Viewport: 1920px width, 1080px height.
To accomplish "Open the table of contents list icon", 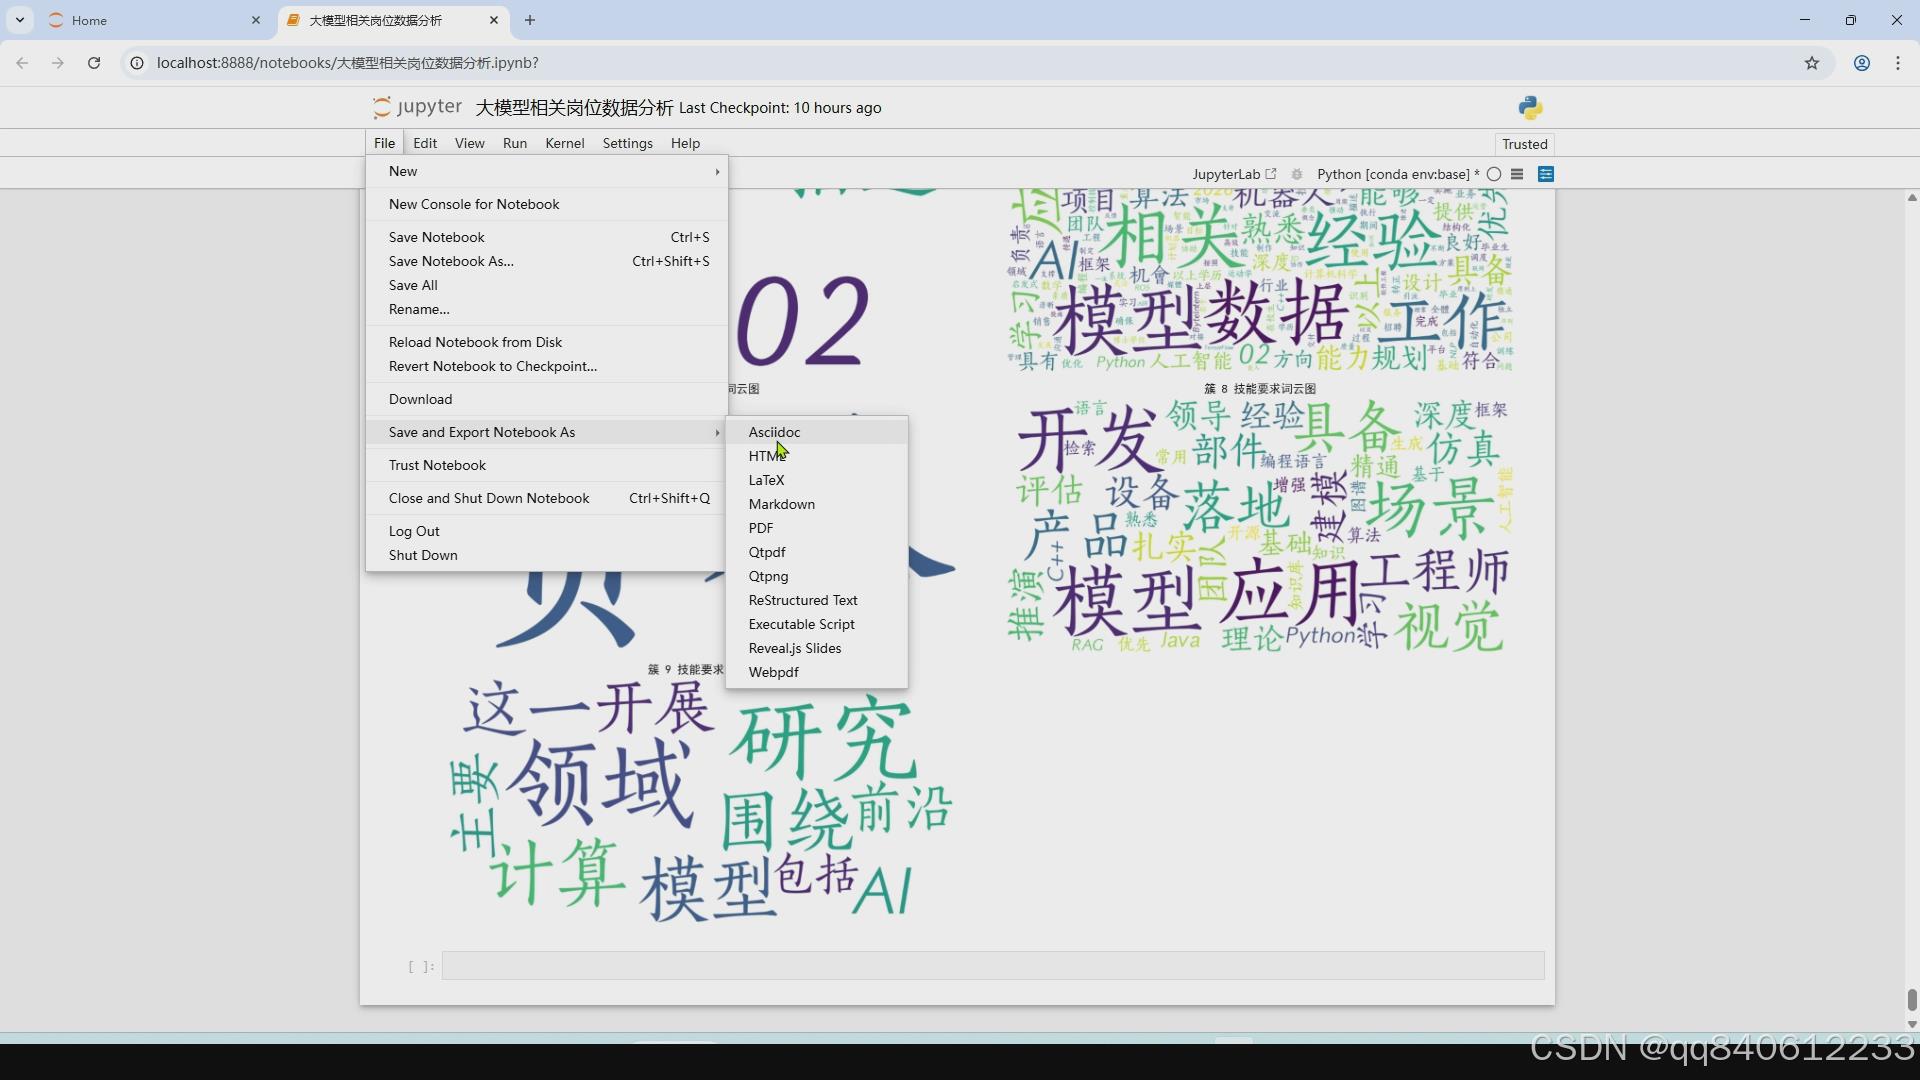I will tap(1517, 174).
